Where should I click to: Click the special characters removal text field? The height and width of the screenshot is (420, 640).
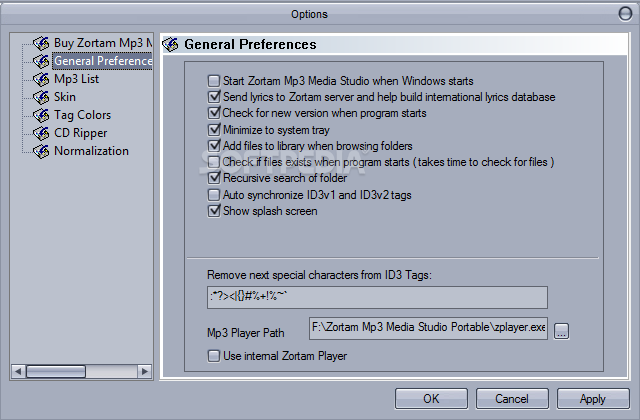[x=377, y=298]
